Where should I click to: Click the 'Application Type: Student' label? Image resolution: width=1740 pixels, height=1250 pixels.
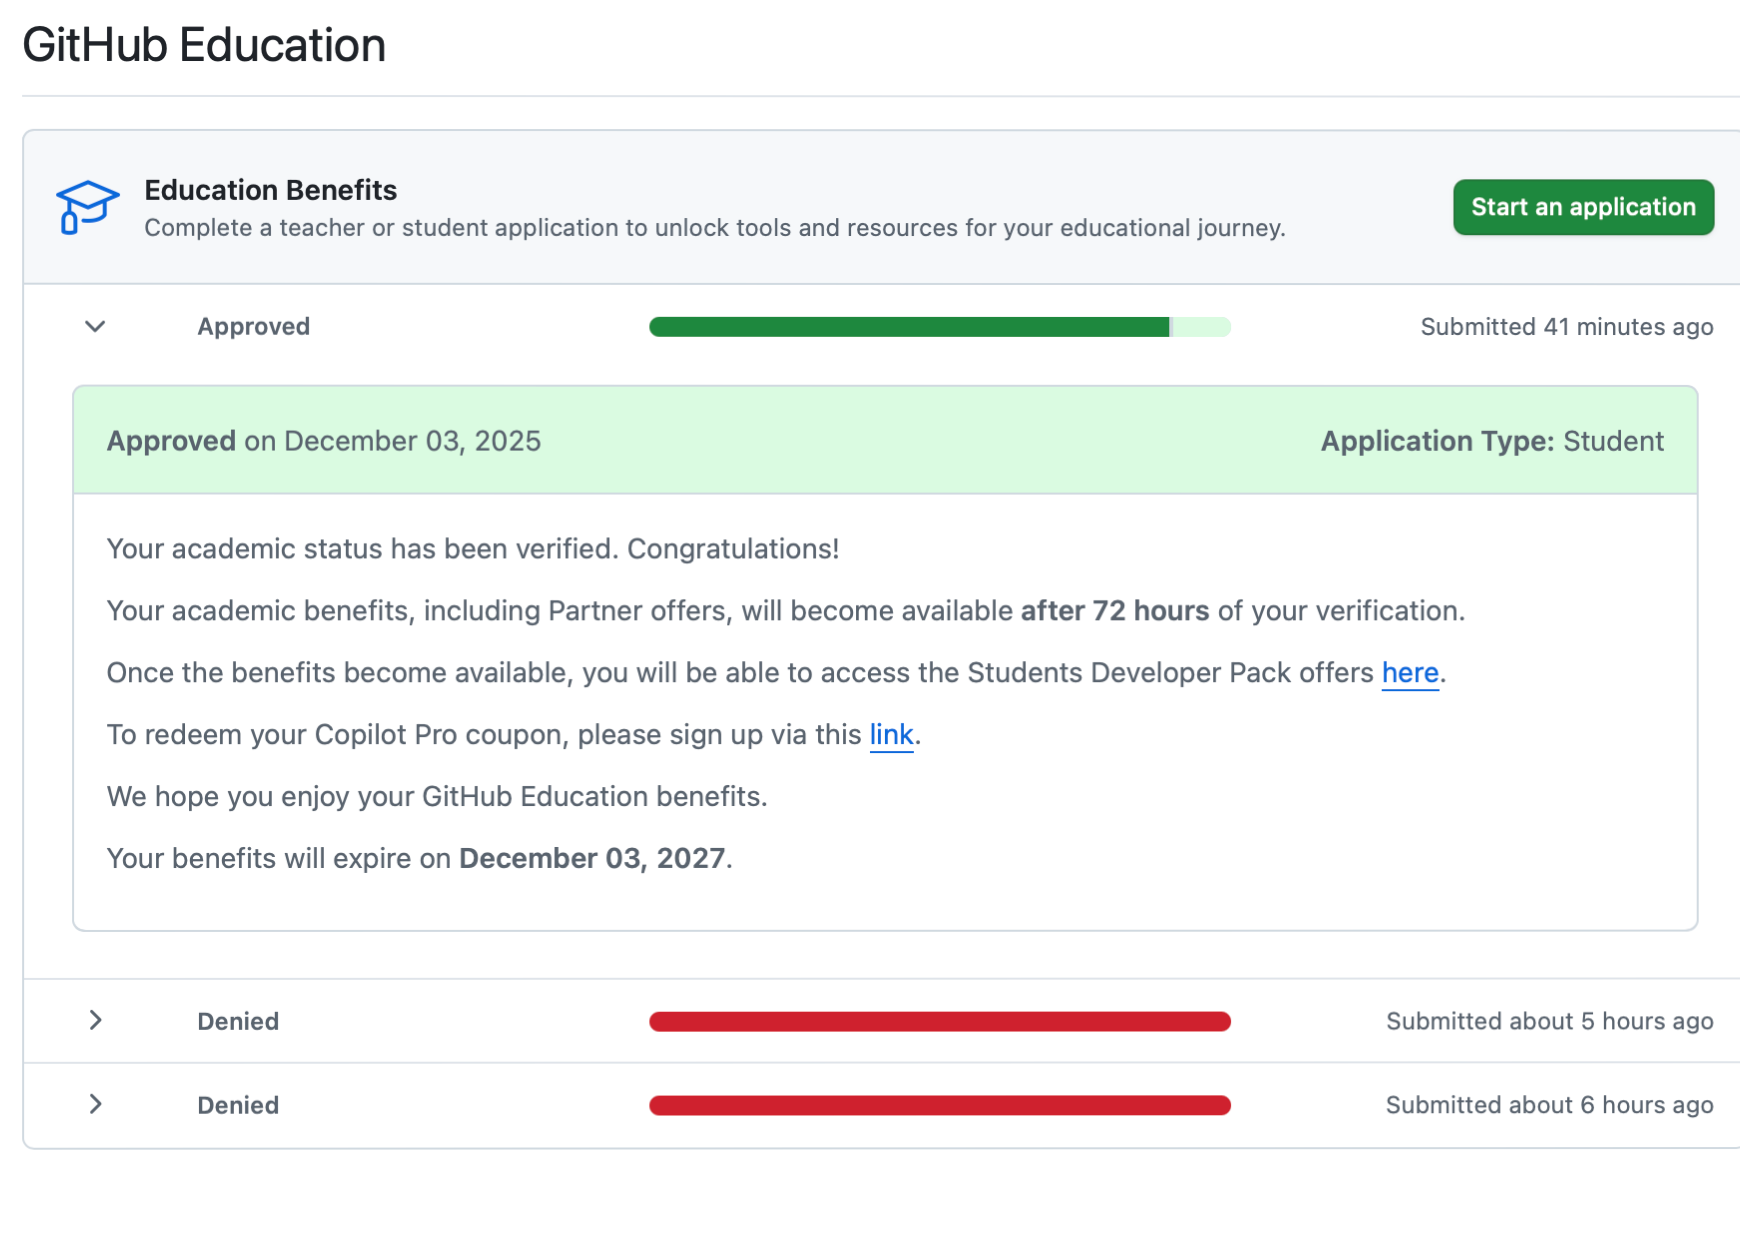[x=1491, y=441]
